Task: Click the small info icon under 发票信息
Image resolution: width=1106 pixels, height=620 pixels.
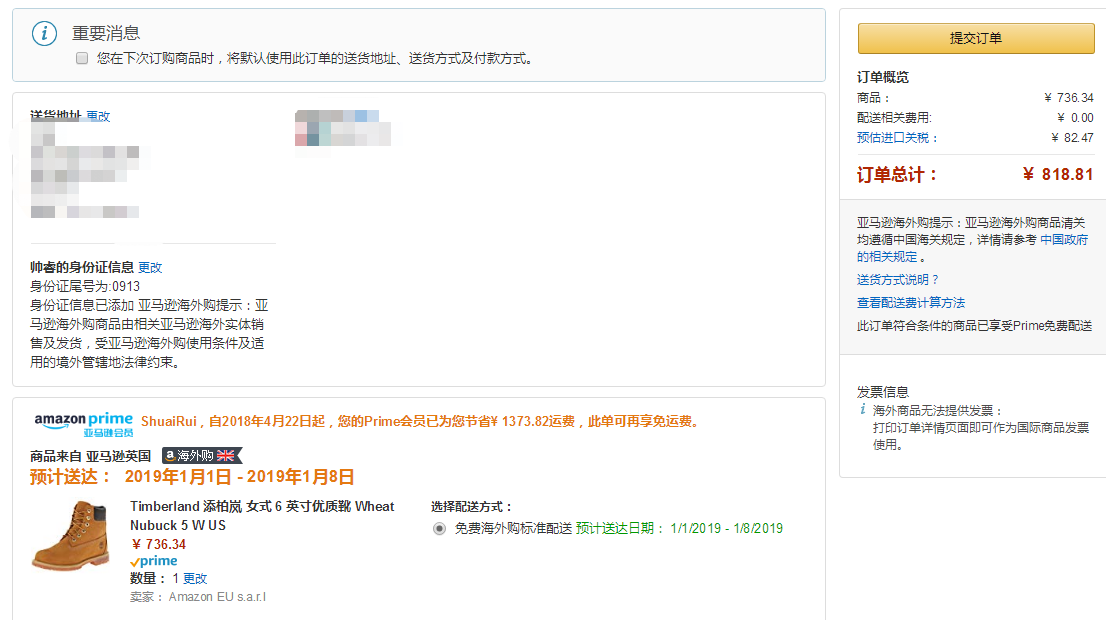Action: point(862,409)
